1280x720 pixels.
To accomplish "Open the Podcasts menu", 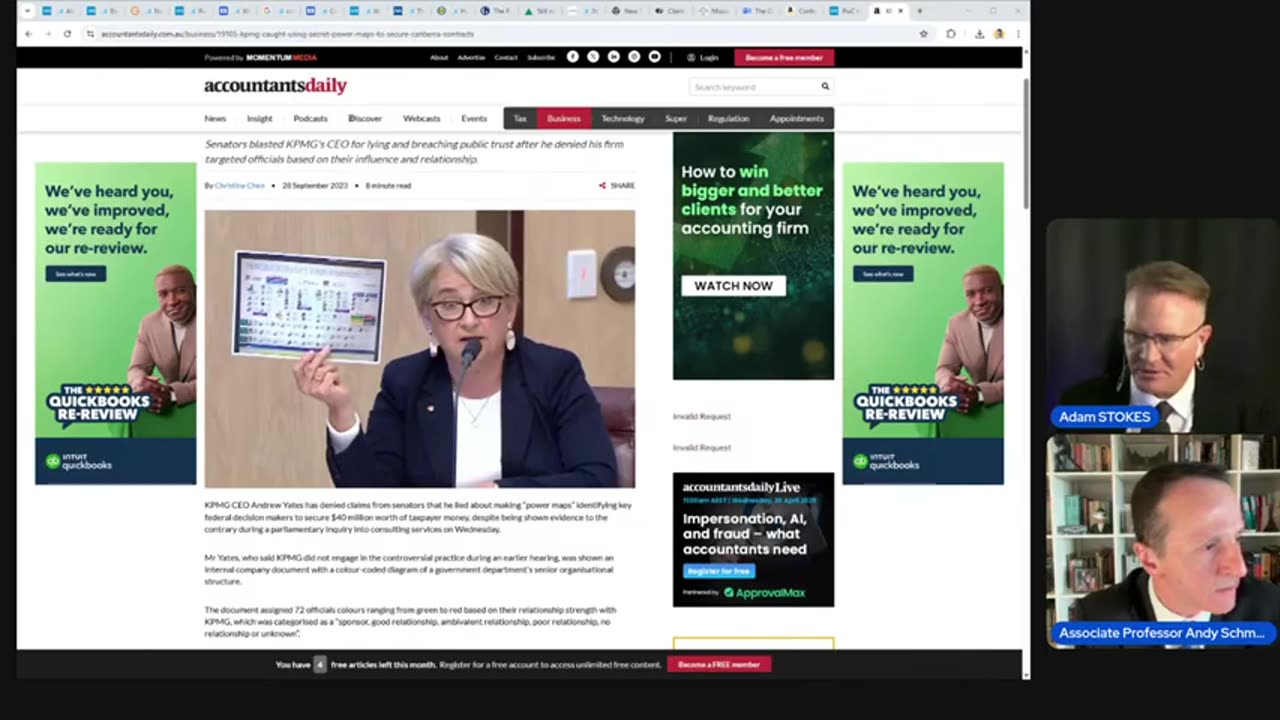I will point(310,118).
